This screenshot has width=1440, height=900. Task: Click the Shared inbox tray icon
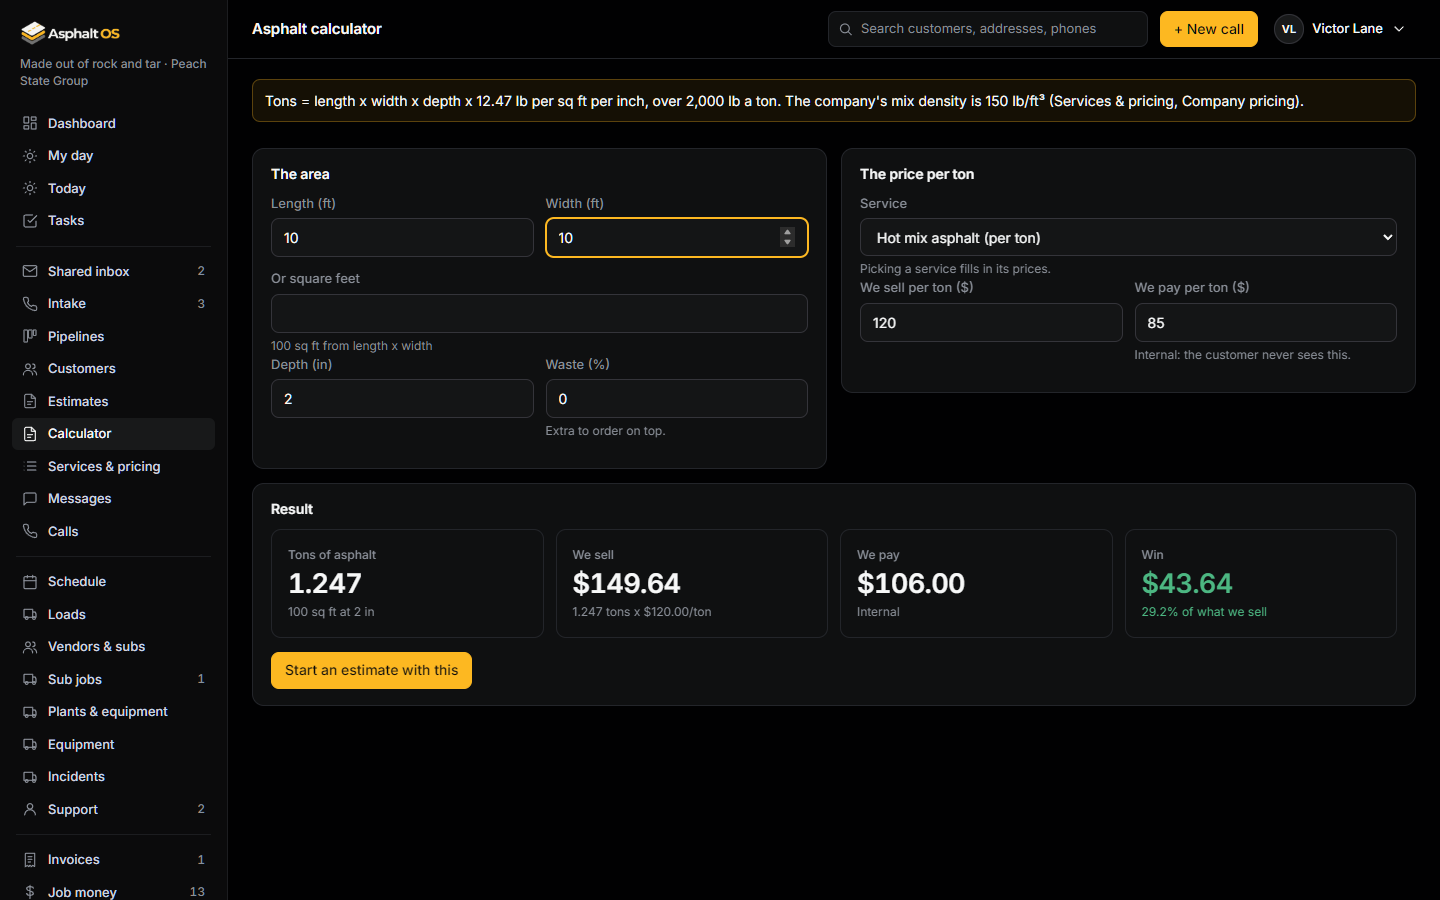tap(30, 271)
